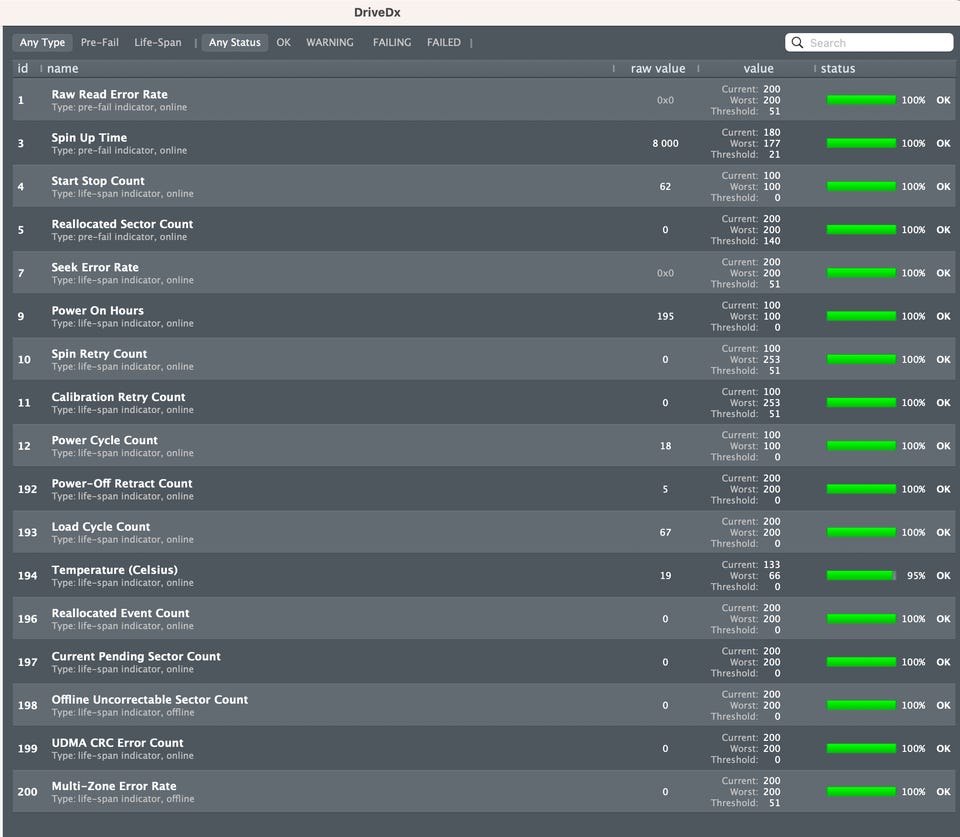Click the DriveDx window title
Viewport: 960px width, 837px height.
(377, 12)
